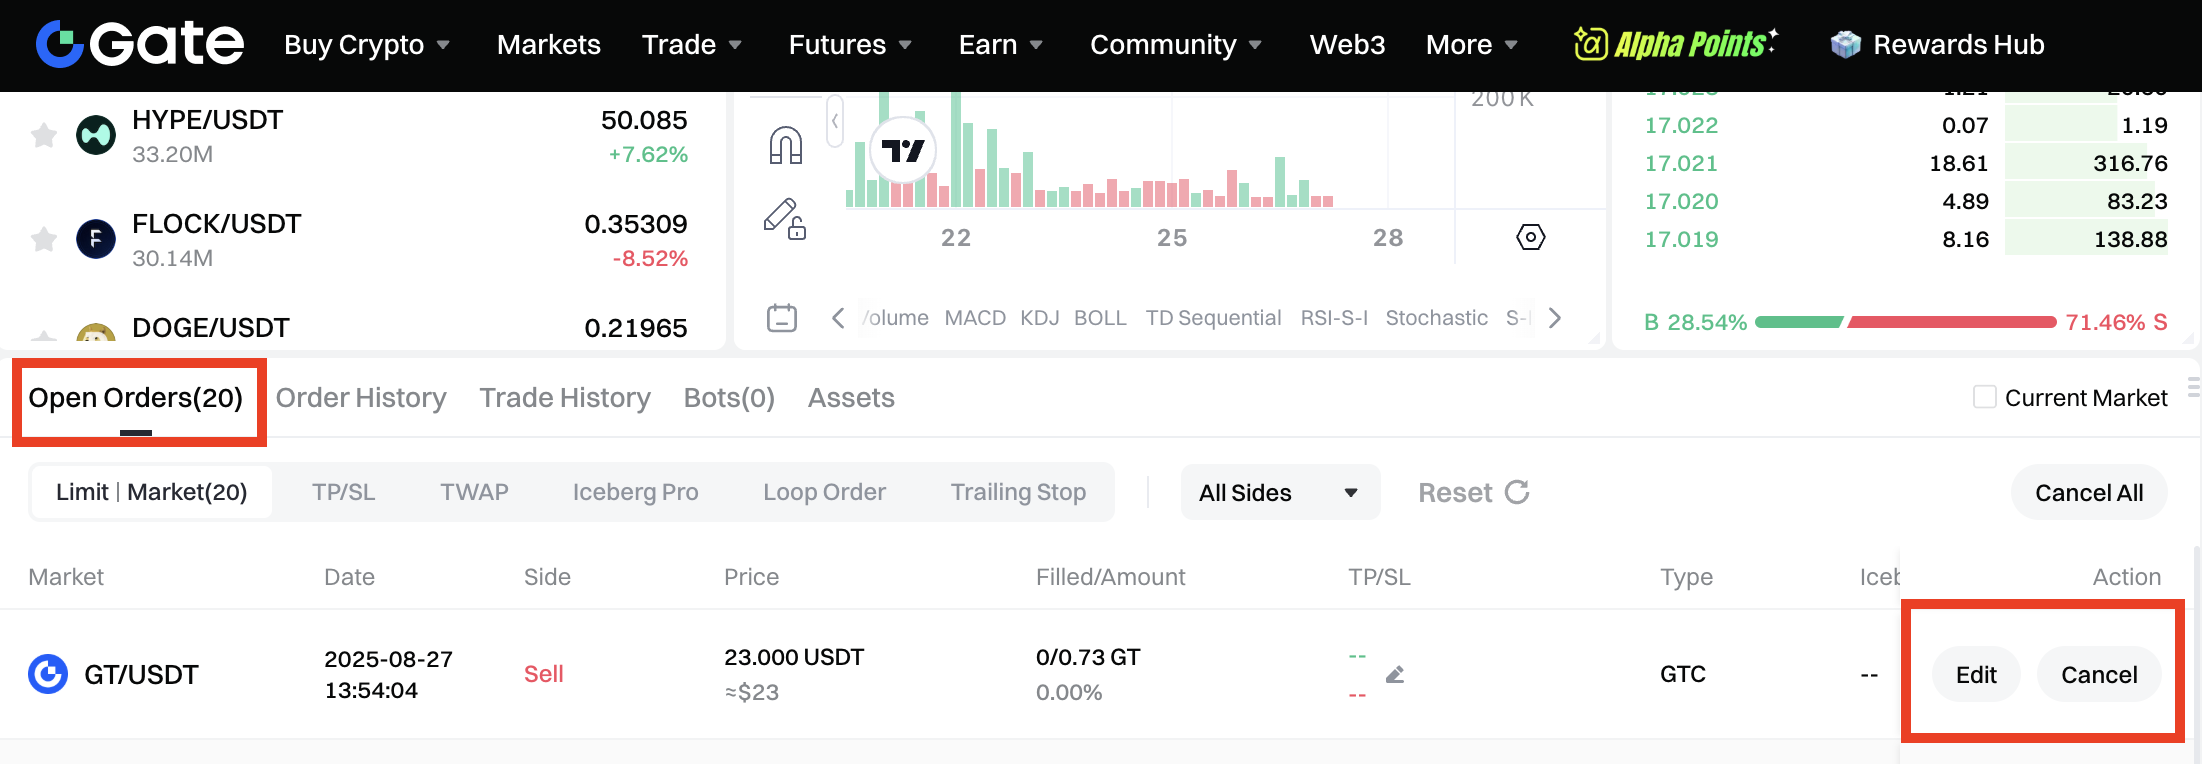
Task: Click the Gate logo in header
Action: click(x=139, y=44)
